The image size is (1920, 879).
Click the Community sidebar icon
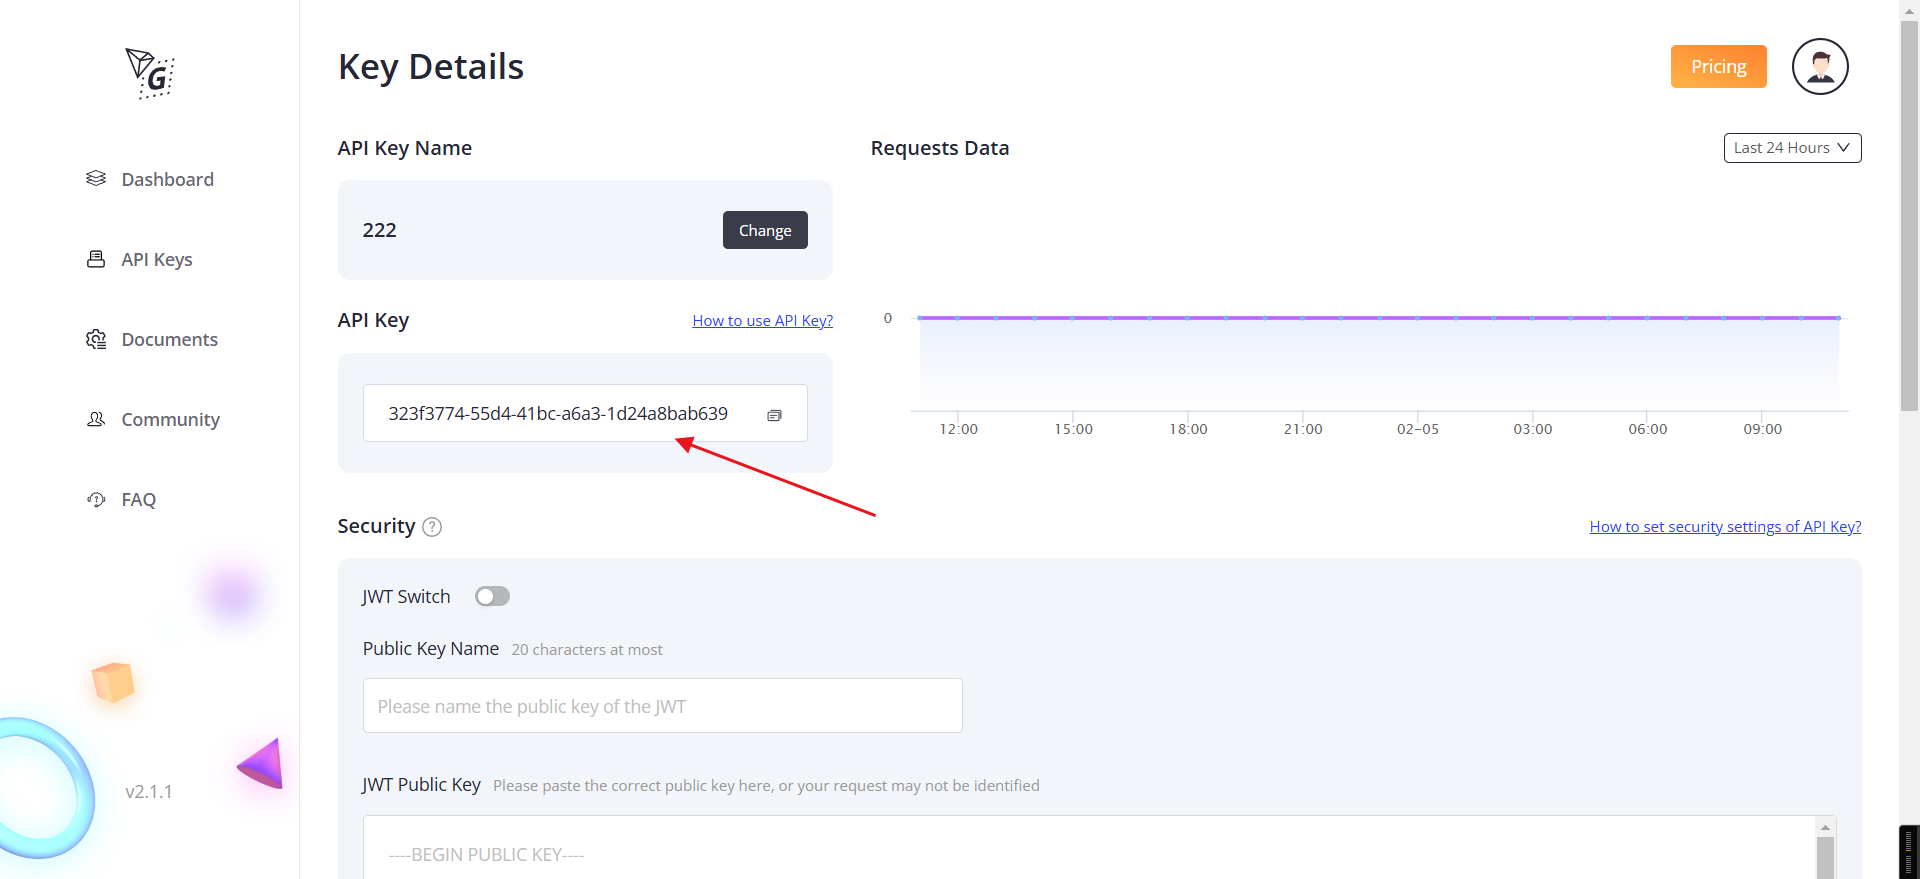coord(96,419)
